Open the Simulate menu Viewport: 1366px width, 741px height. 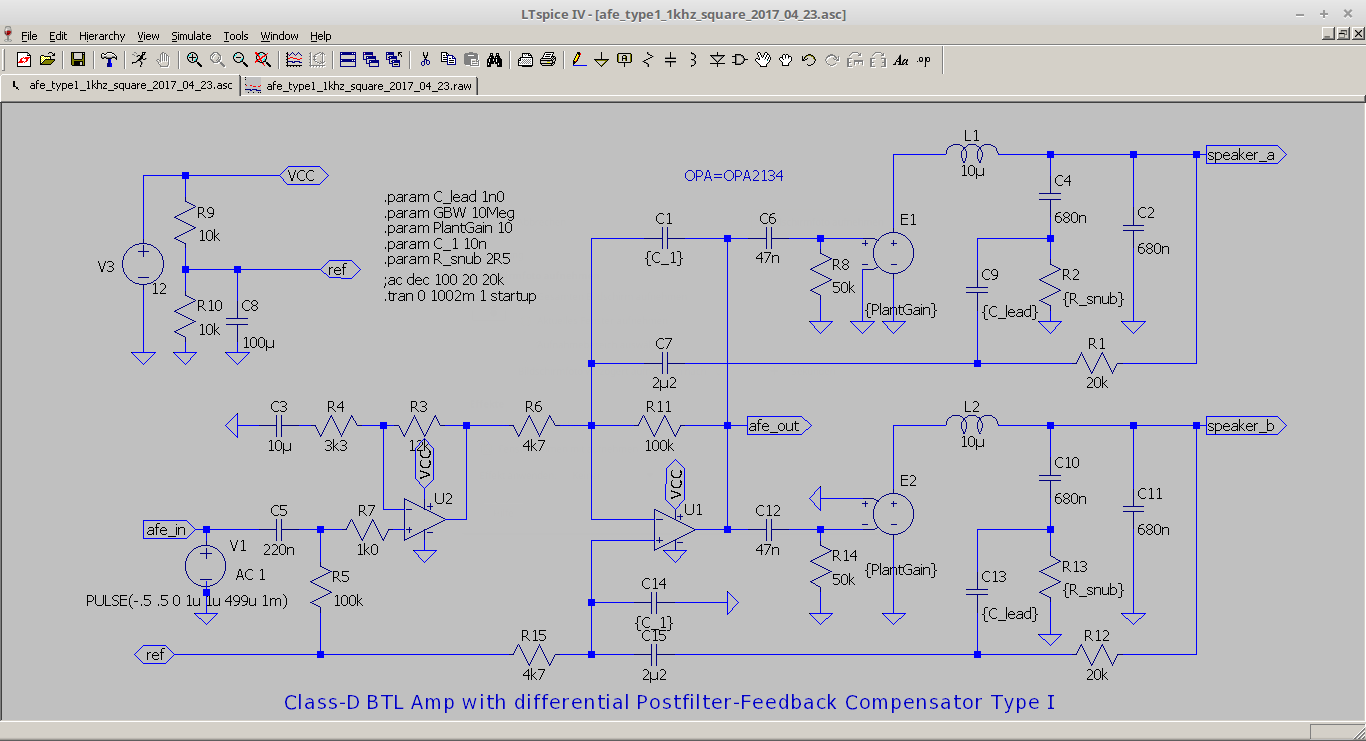(x=190, y=36)
